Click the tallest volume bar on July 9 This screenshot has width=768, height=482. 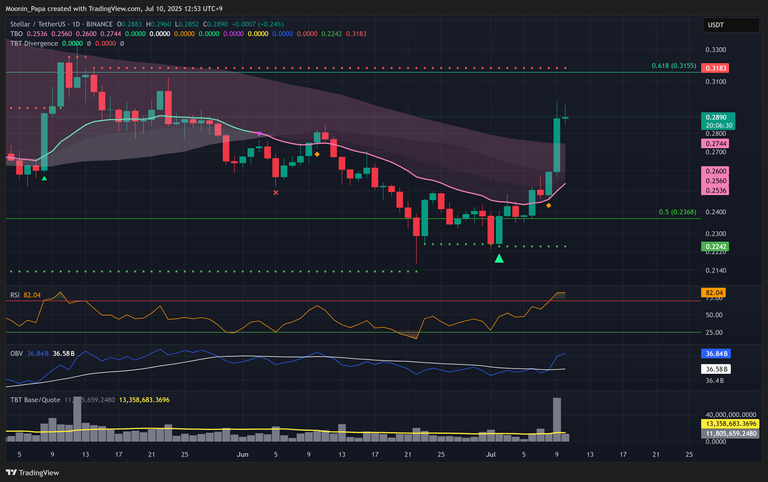[557, 419]
